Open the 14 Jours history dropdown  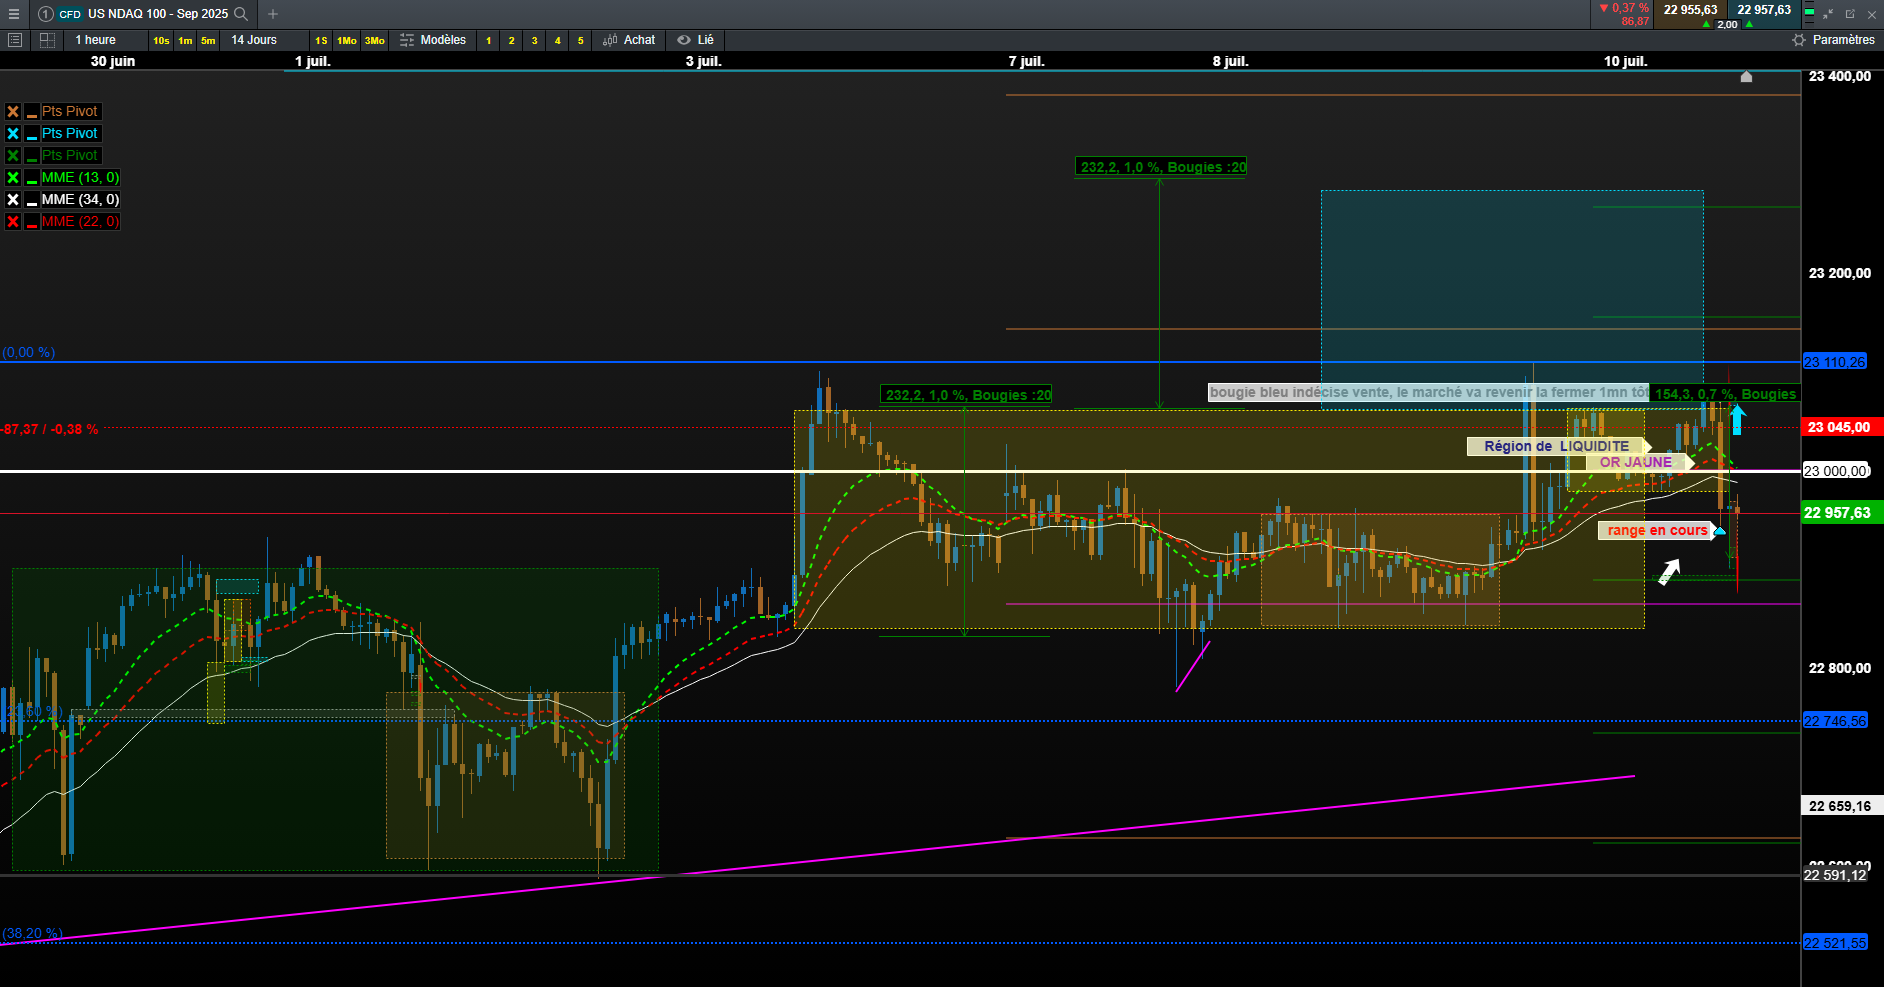click(x=254, y=40)
